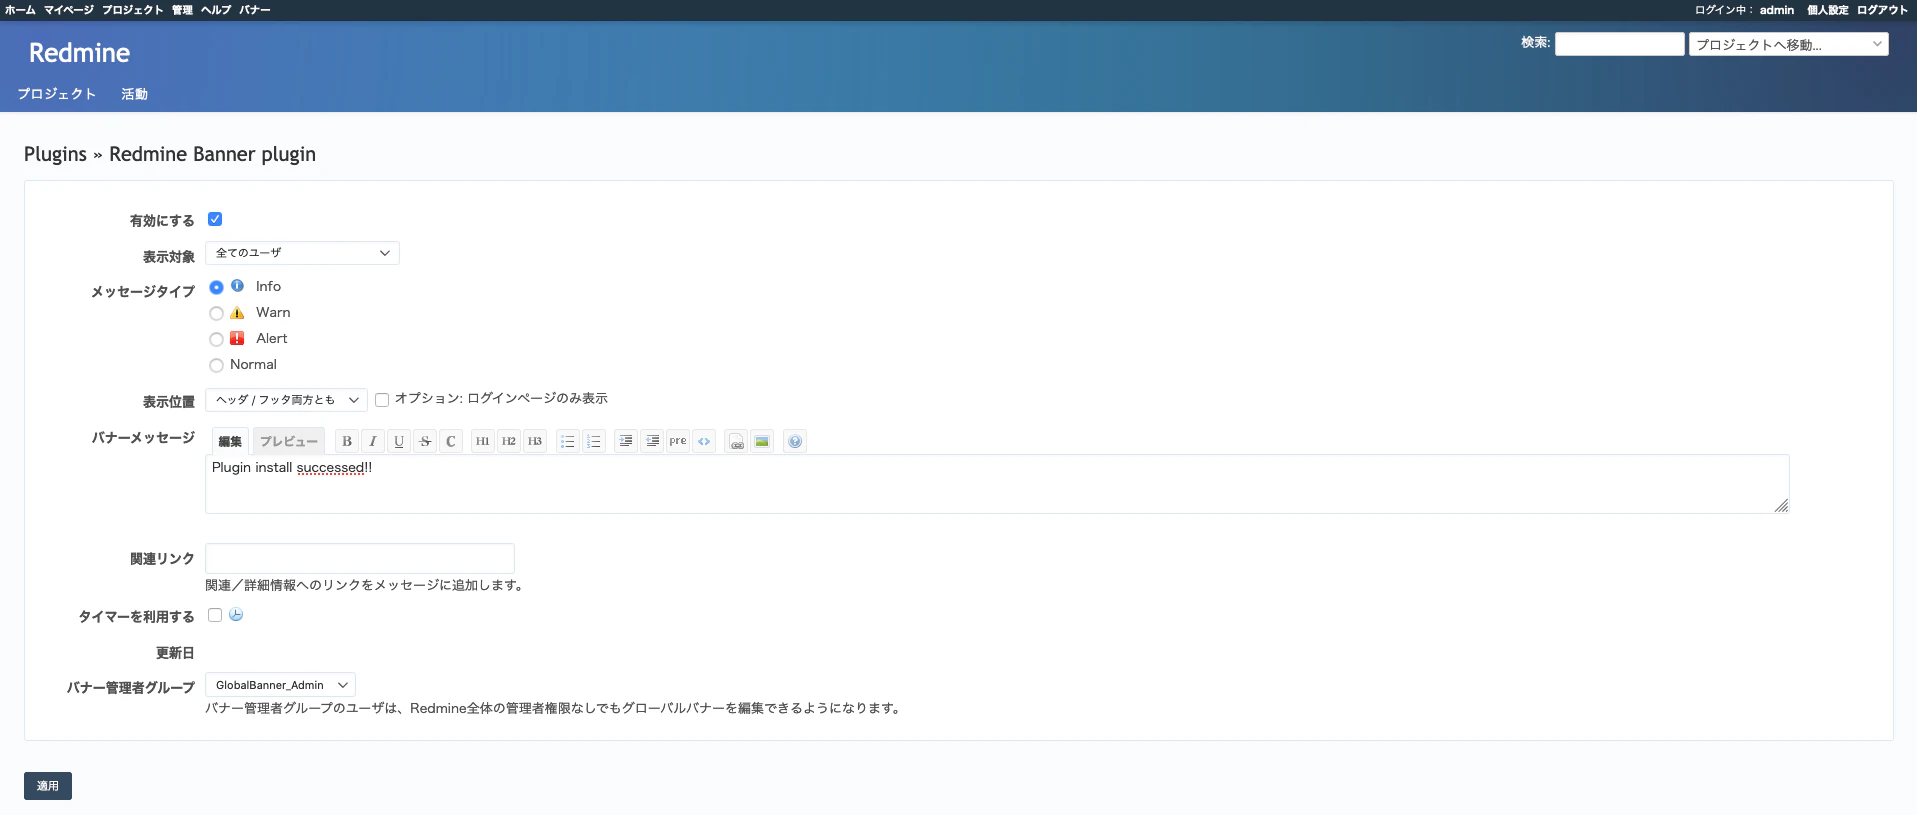The image size is (1917, 815).
Task: Apply strikethrough formatting in the editor toolbar
Action: tap(425, 441)
